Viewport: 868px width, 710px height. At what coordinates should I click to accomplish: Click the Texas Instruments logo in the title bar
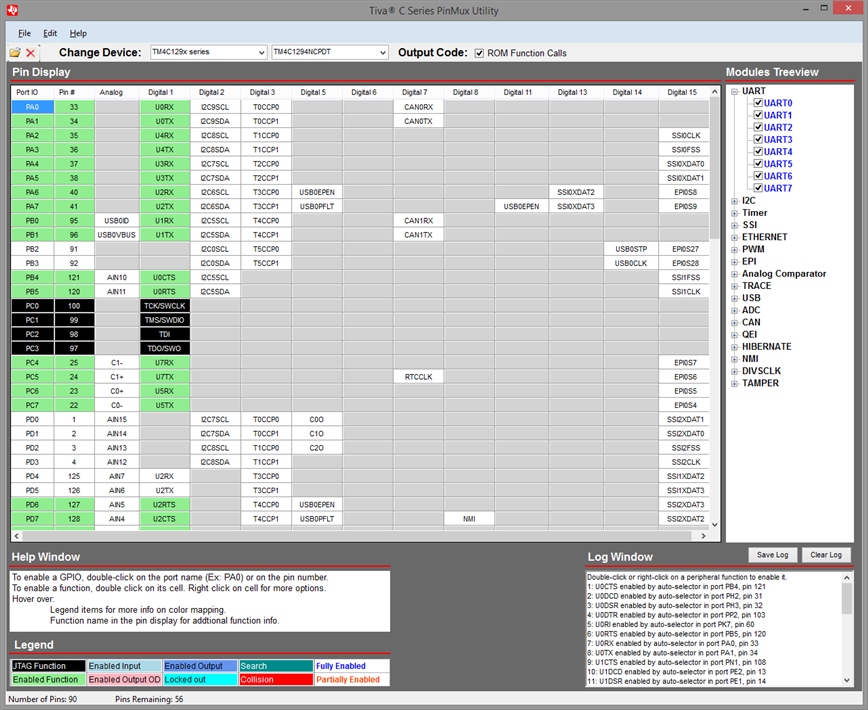pyautogui.click(x=12, y=10)
